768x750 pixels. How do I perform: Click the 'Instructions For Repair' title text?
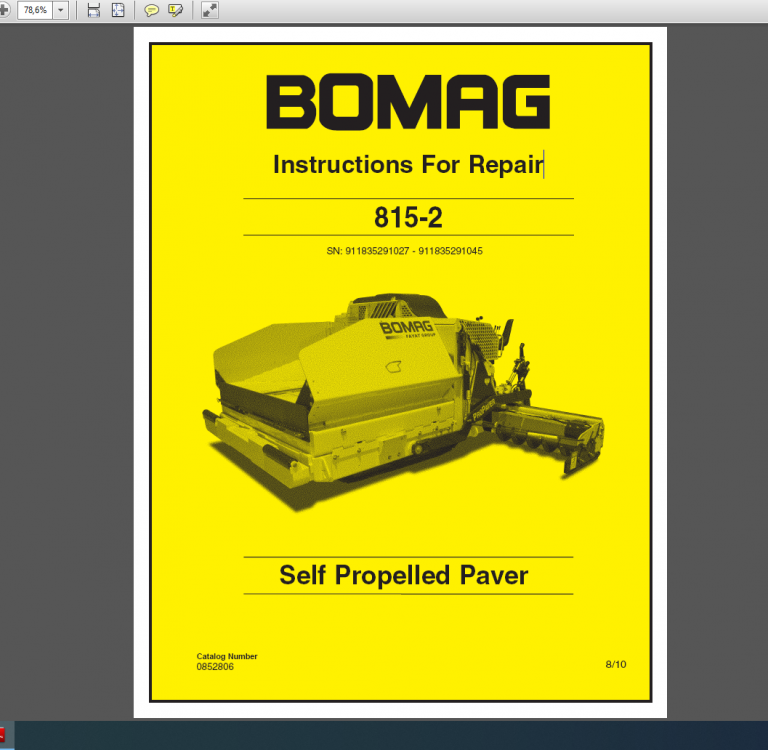click(x=408, y=165)
